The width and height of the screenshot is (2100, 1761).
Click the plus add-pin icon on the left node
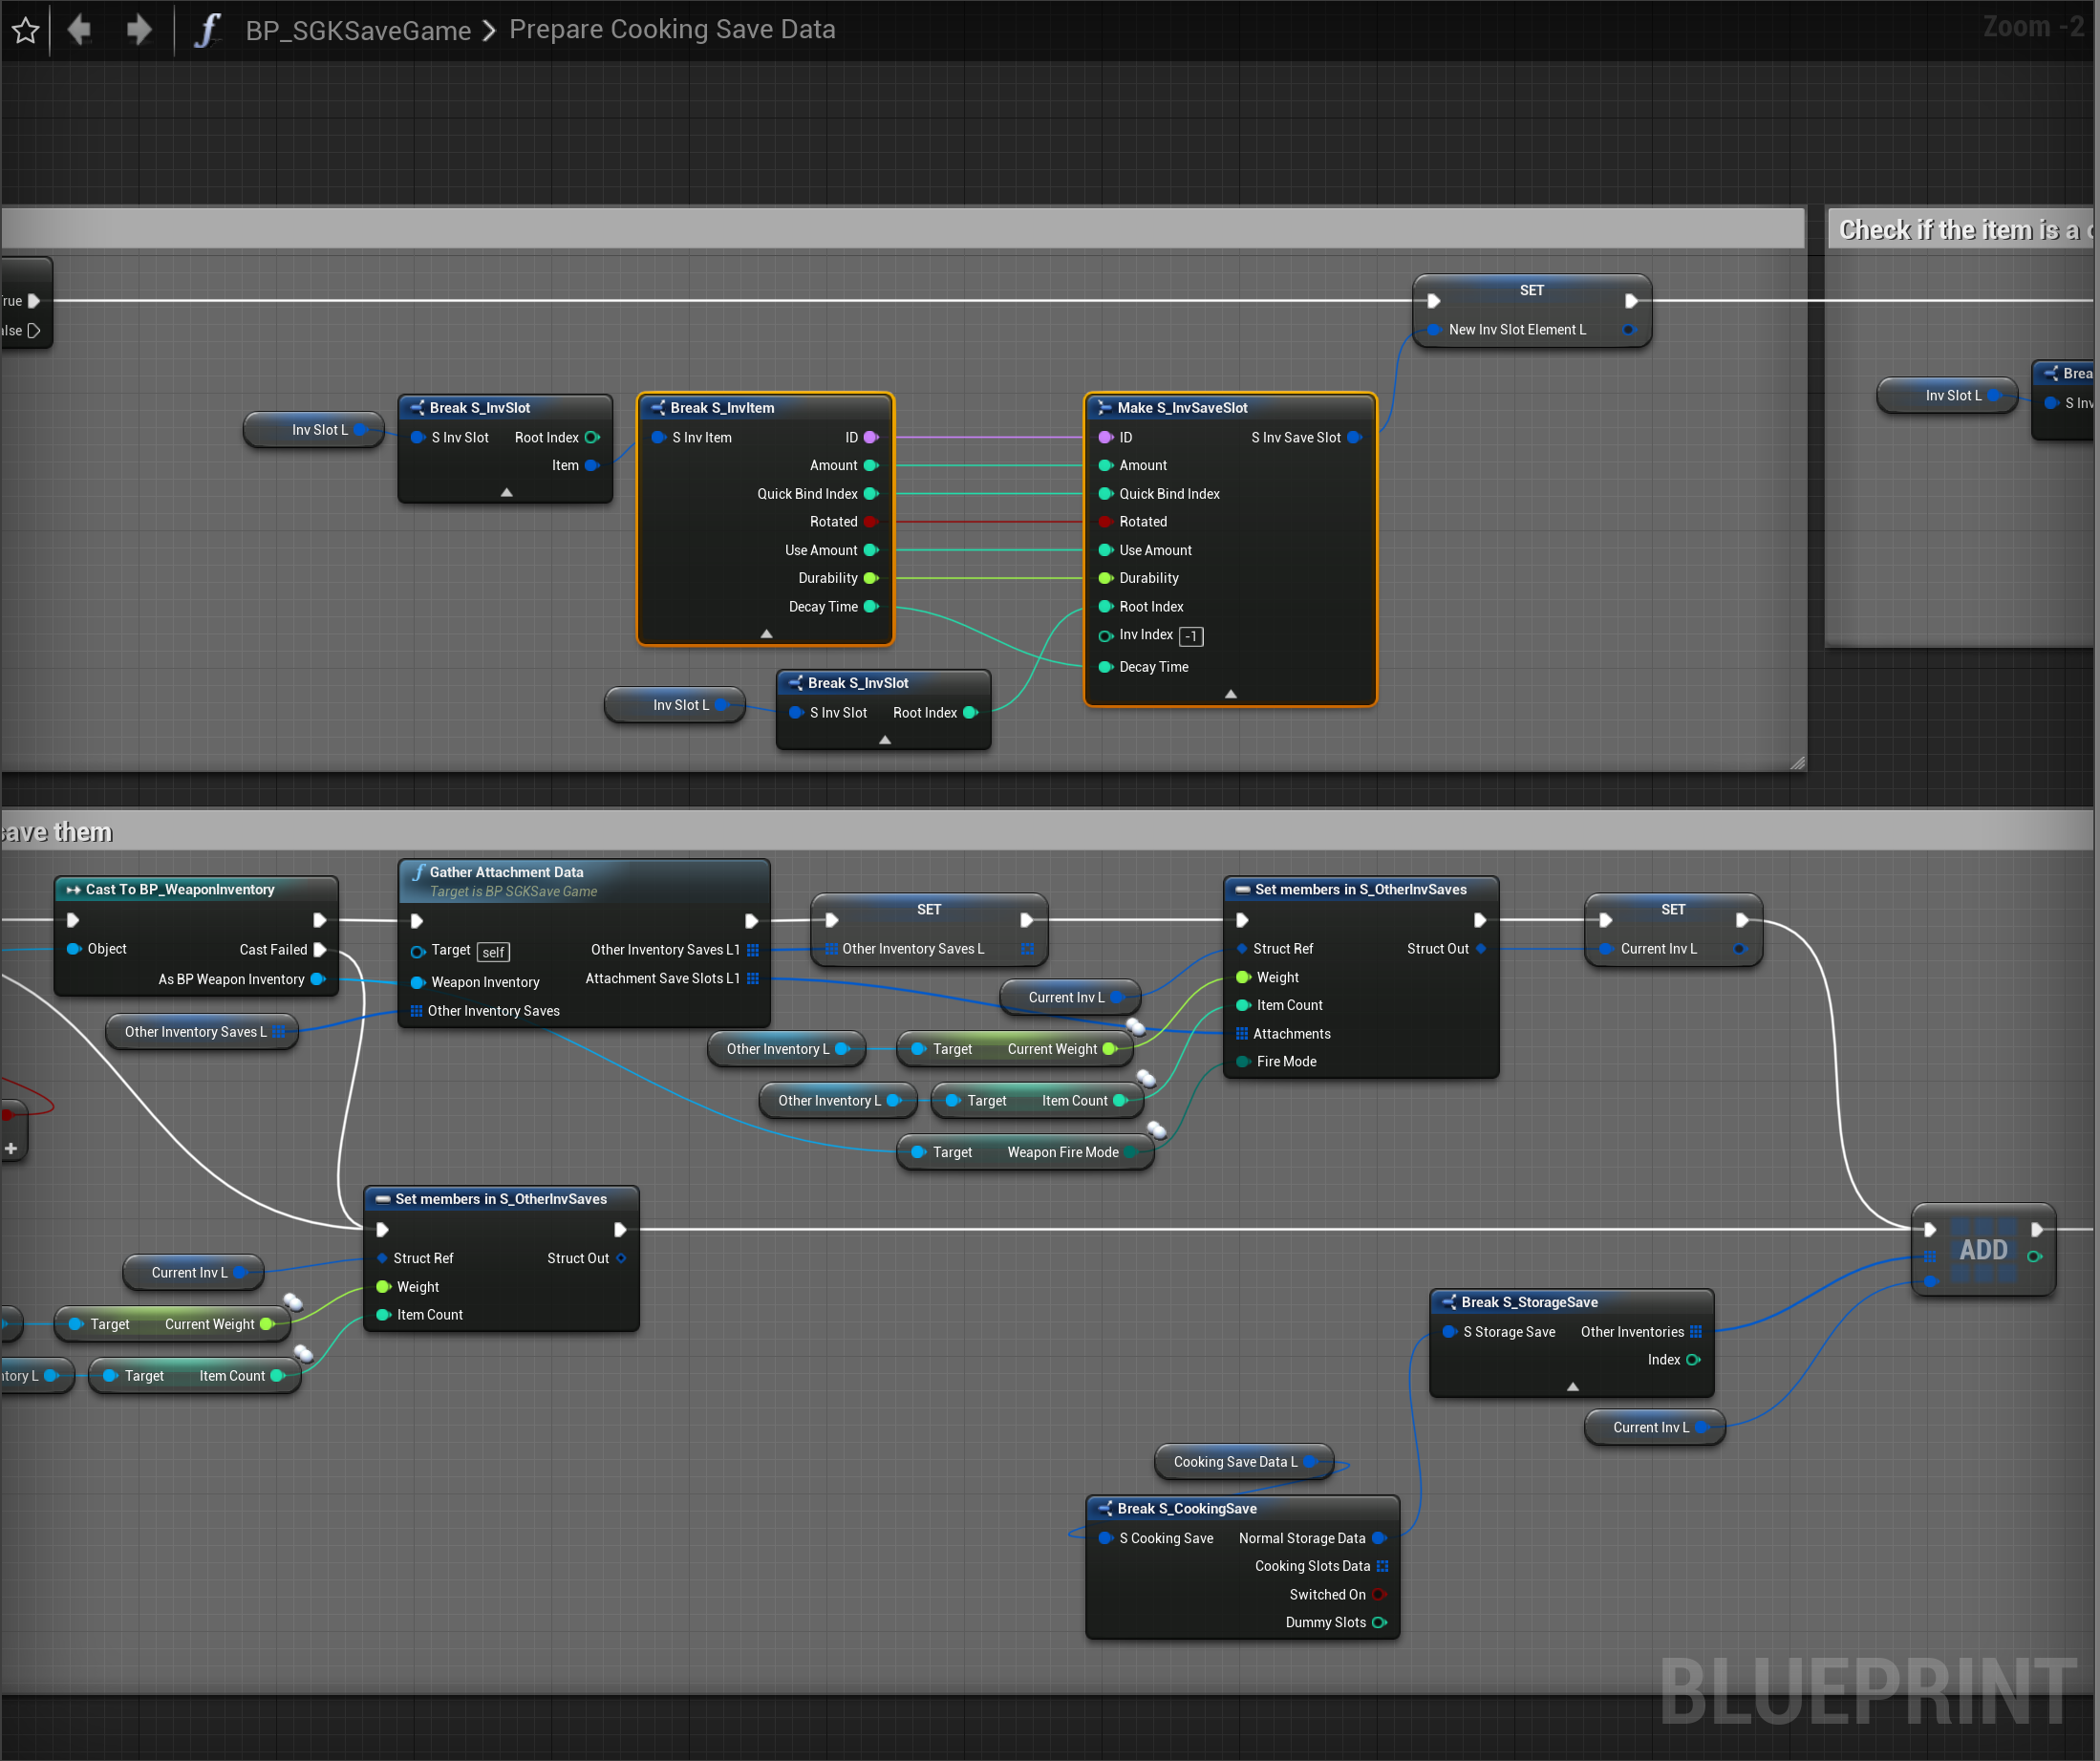pos(11,1149)
